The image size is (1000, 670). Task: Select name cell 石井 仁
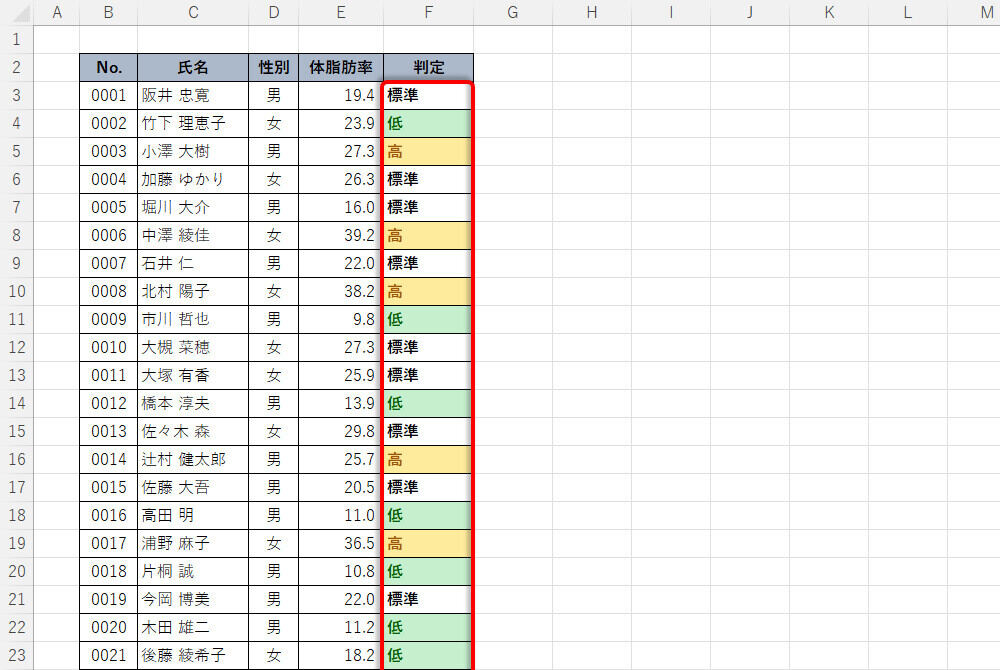193,263
